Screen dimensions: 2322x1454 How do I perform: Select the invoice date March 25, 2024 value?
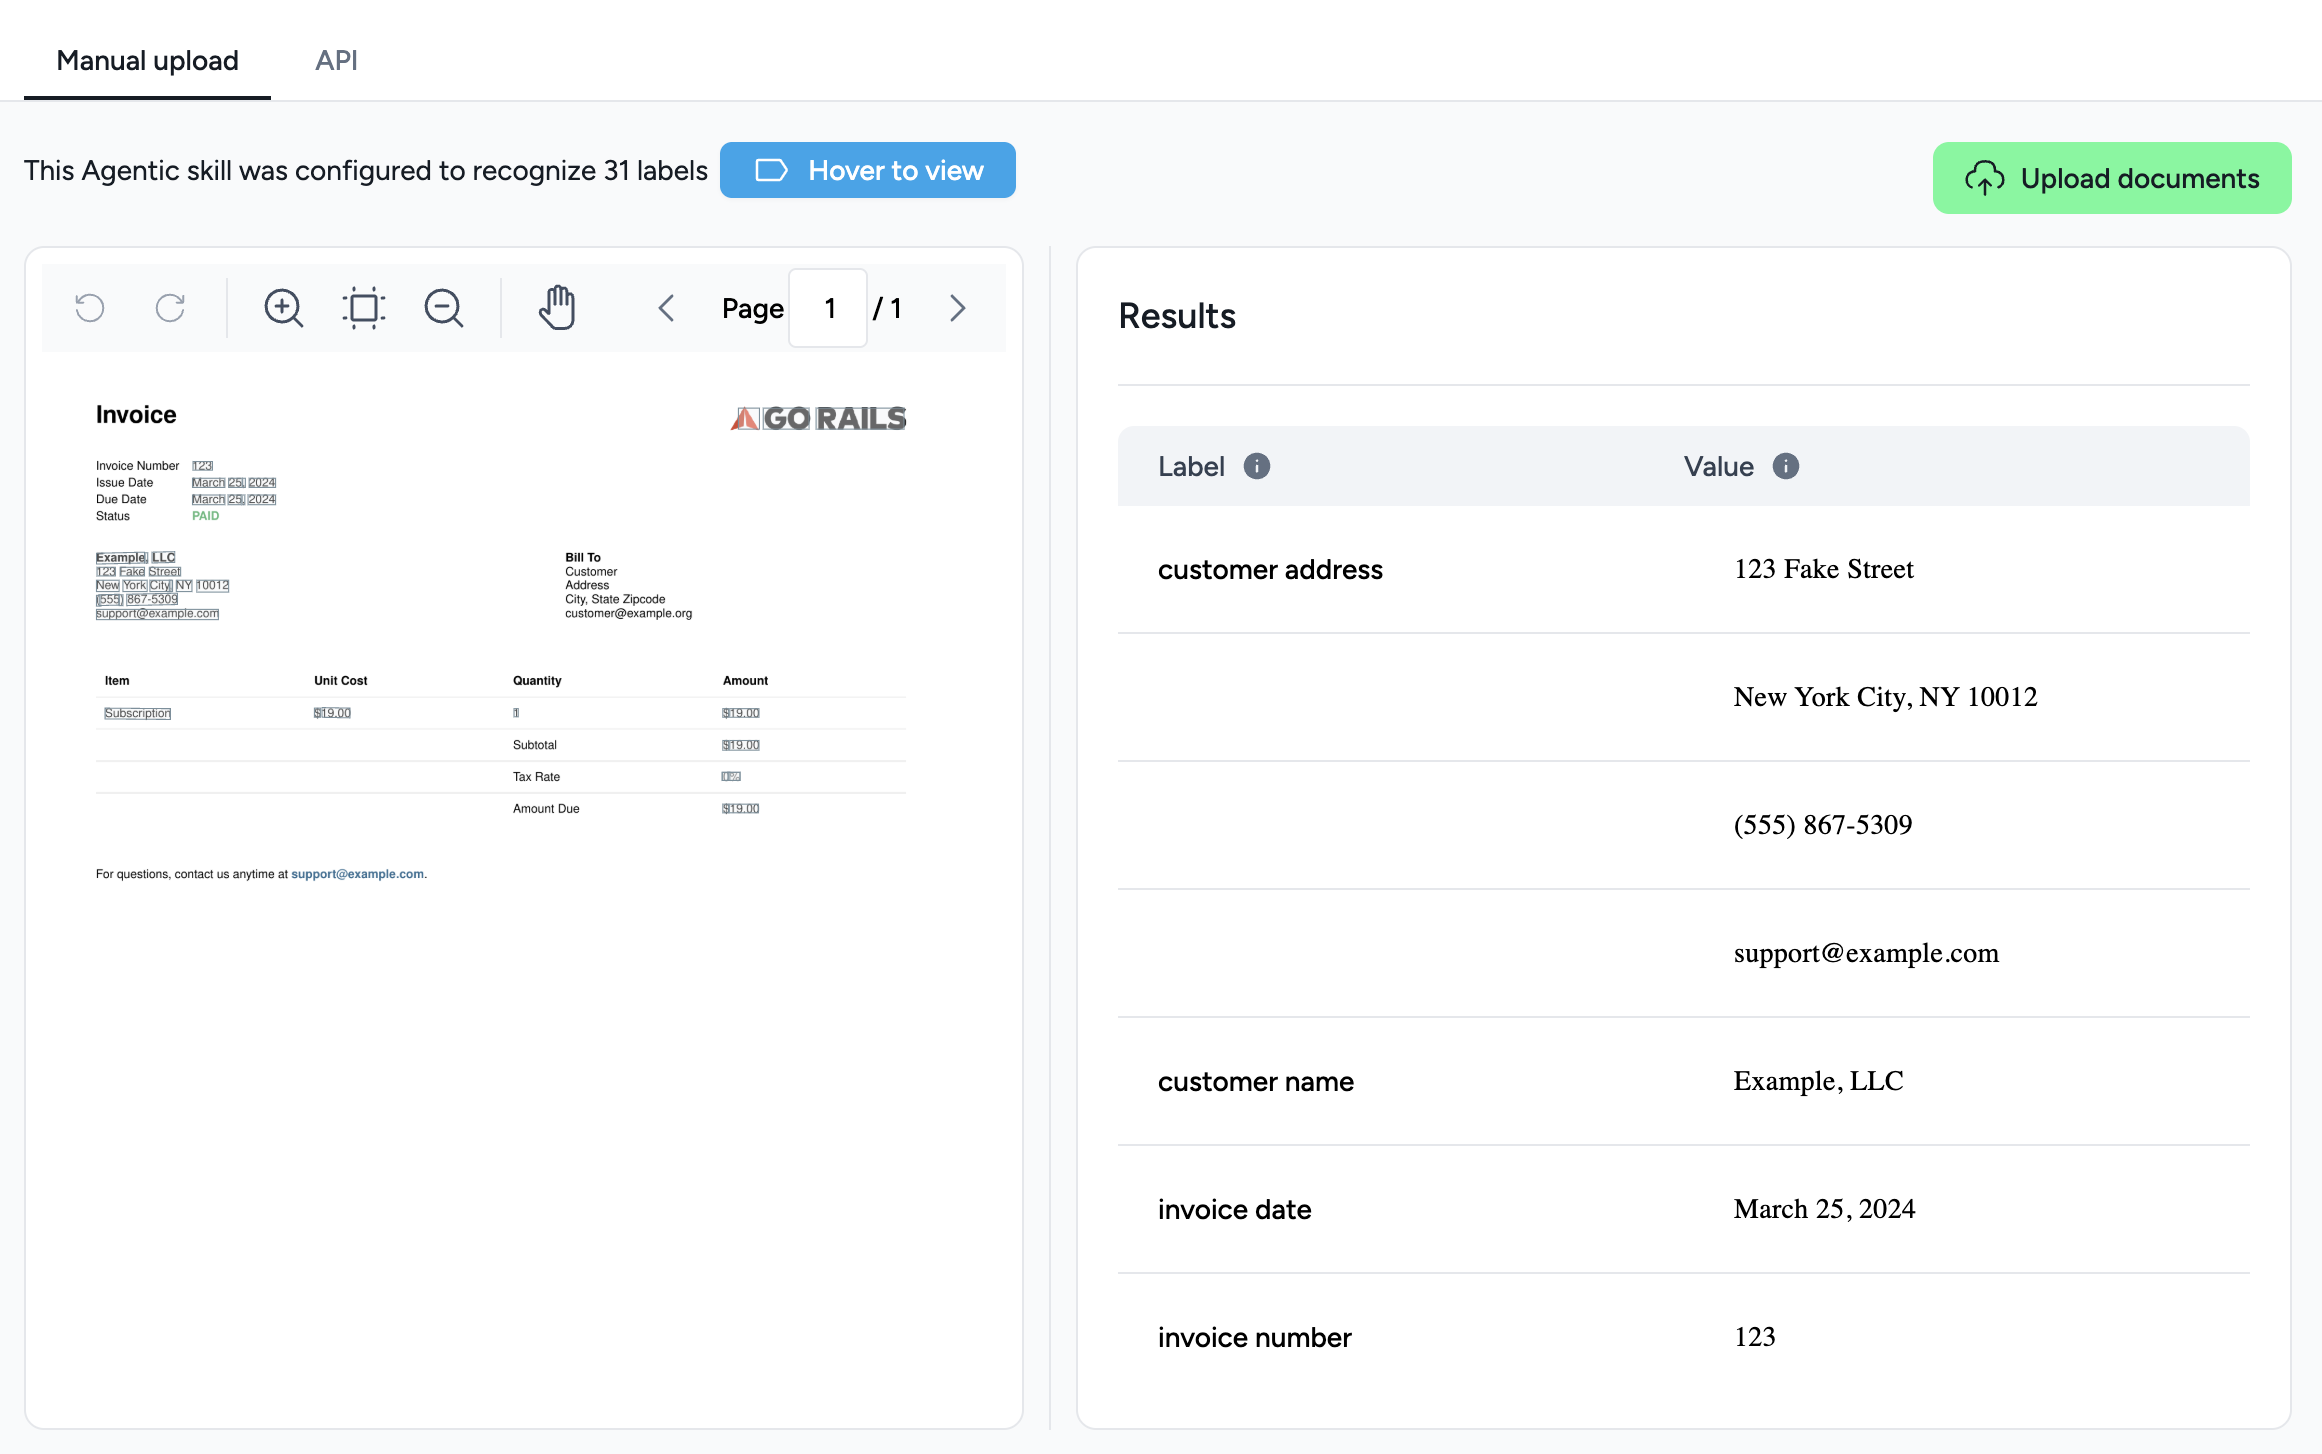pos(1824,1209)
